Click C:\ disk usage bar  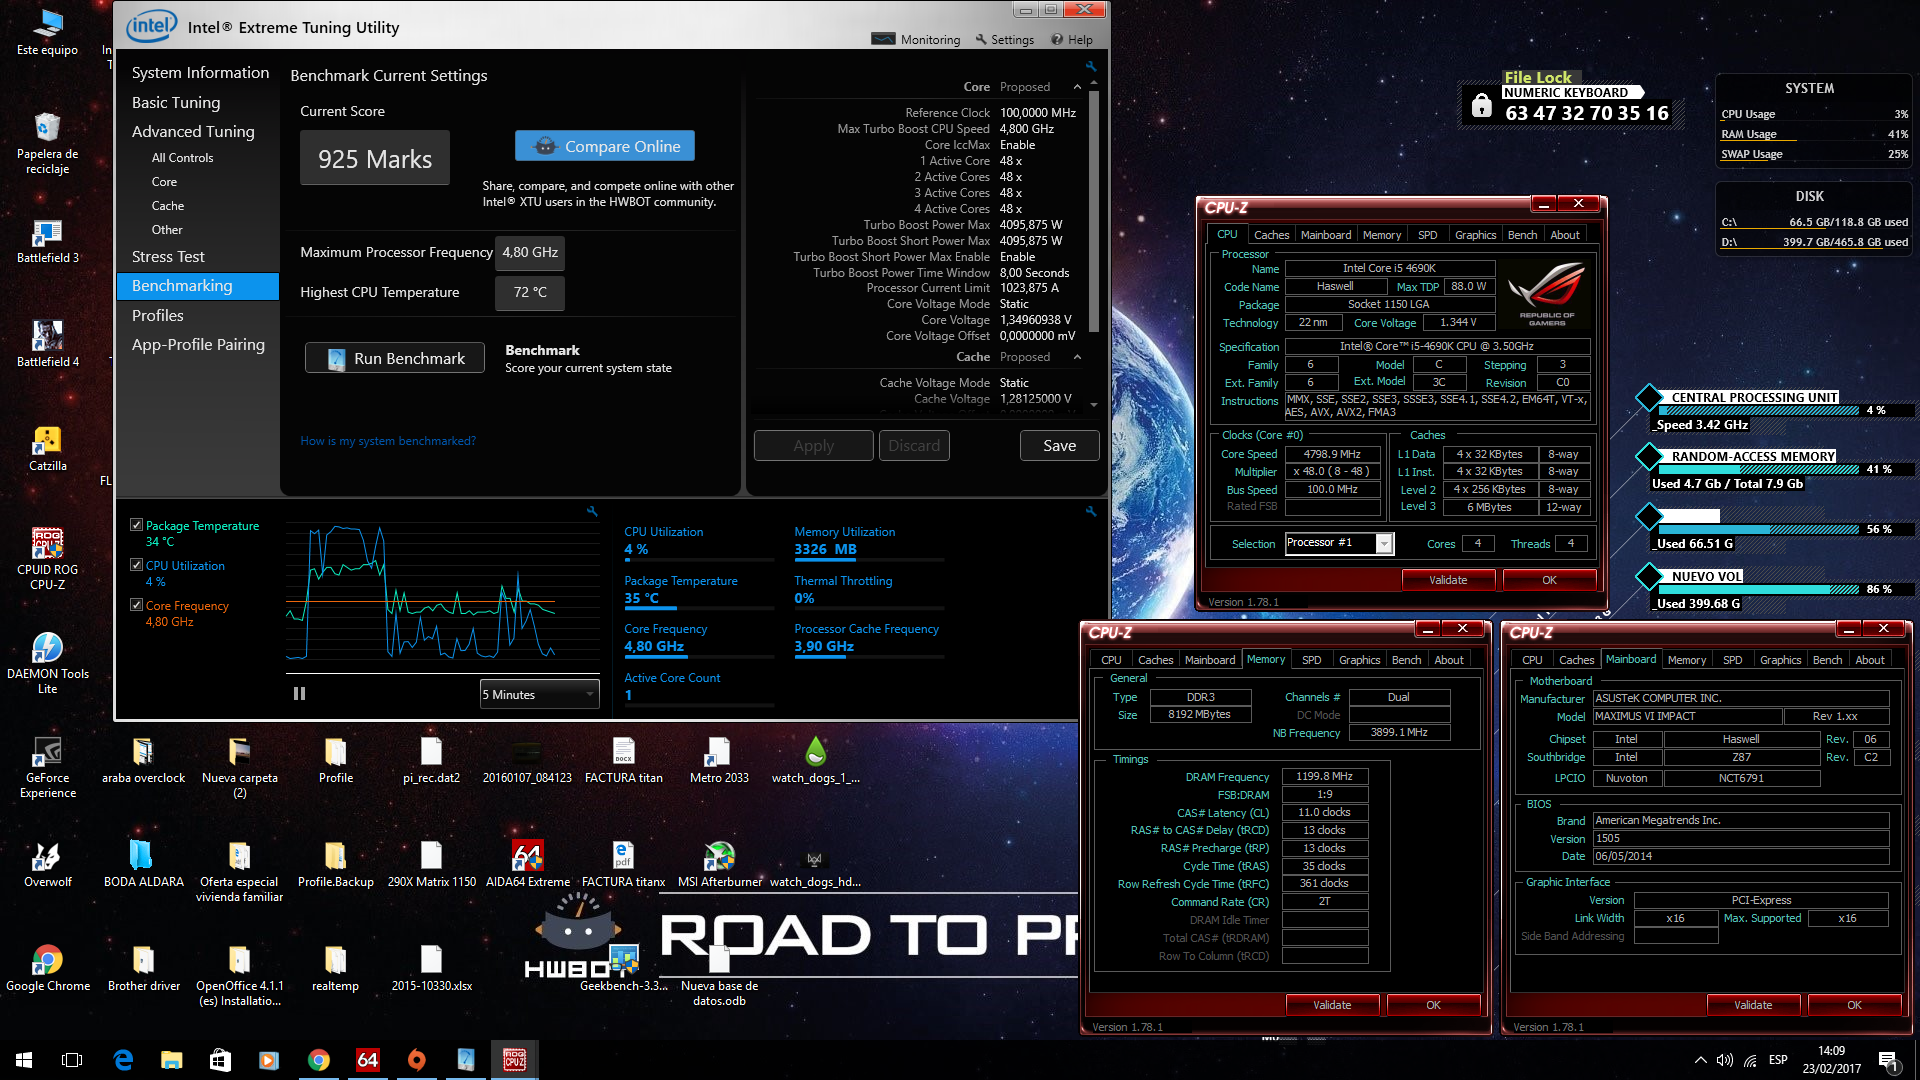pos(1814,230)
